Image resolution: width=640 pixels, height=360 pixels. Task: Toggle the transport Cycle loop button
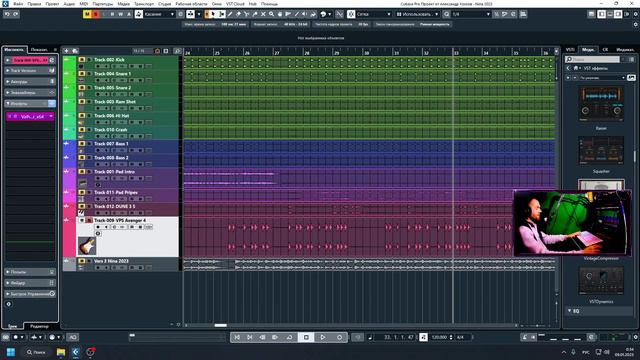tap(289, 337)
